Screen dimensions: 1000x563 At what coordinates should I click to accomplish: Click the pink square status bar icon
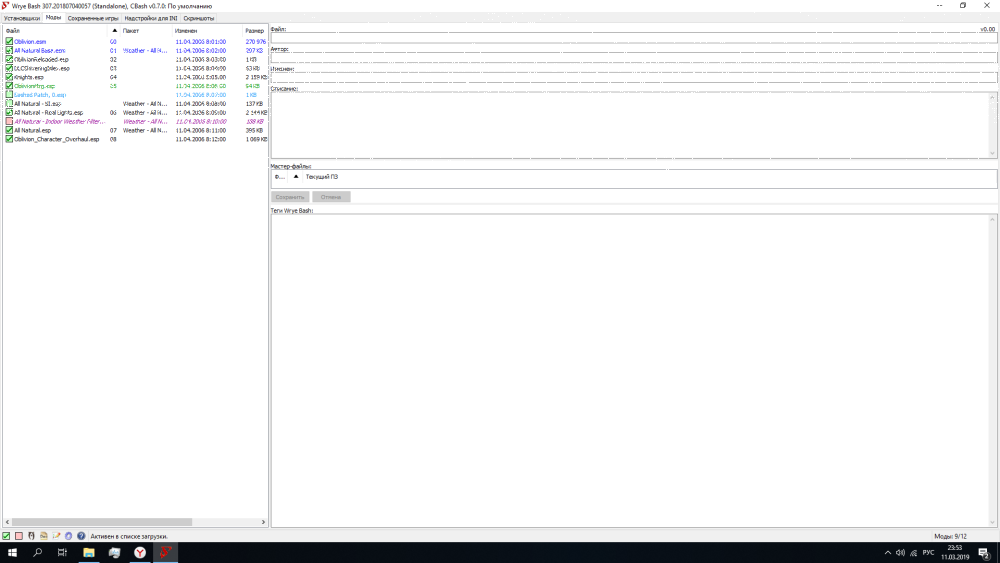pos(18,536)
